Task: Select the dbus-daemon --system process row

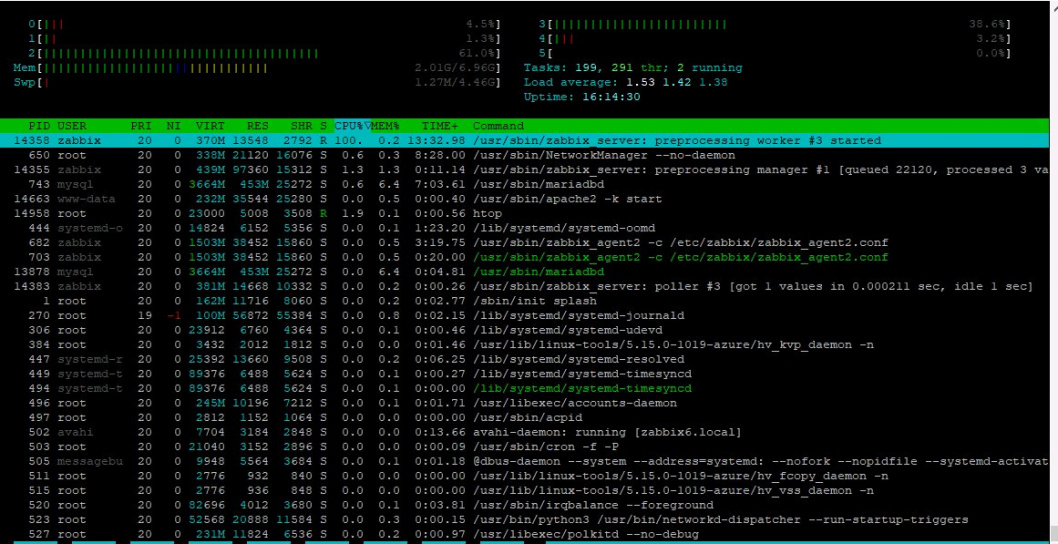Action: [x=525, y=462]
